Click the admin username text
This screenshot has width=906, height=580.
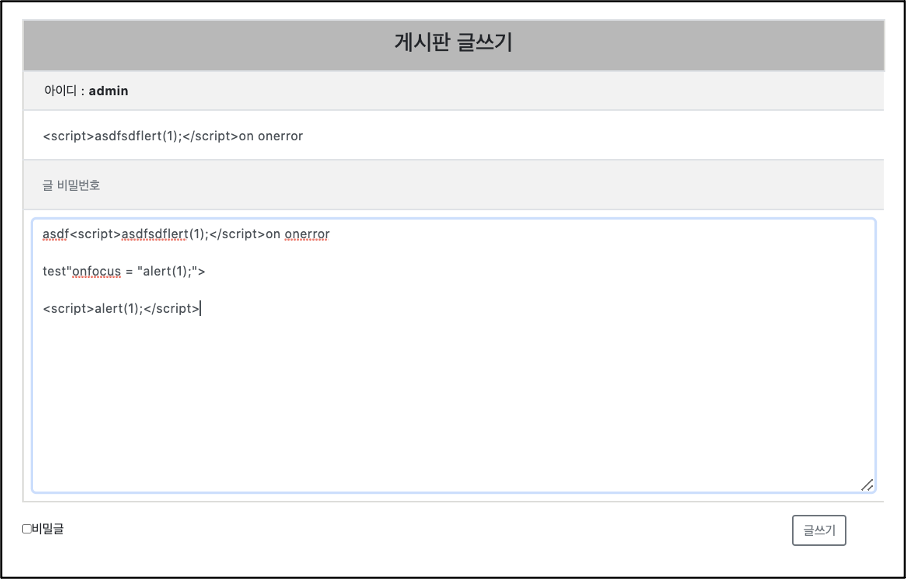(x=109, y=91)
